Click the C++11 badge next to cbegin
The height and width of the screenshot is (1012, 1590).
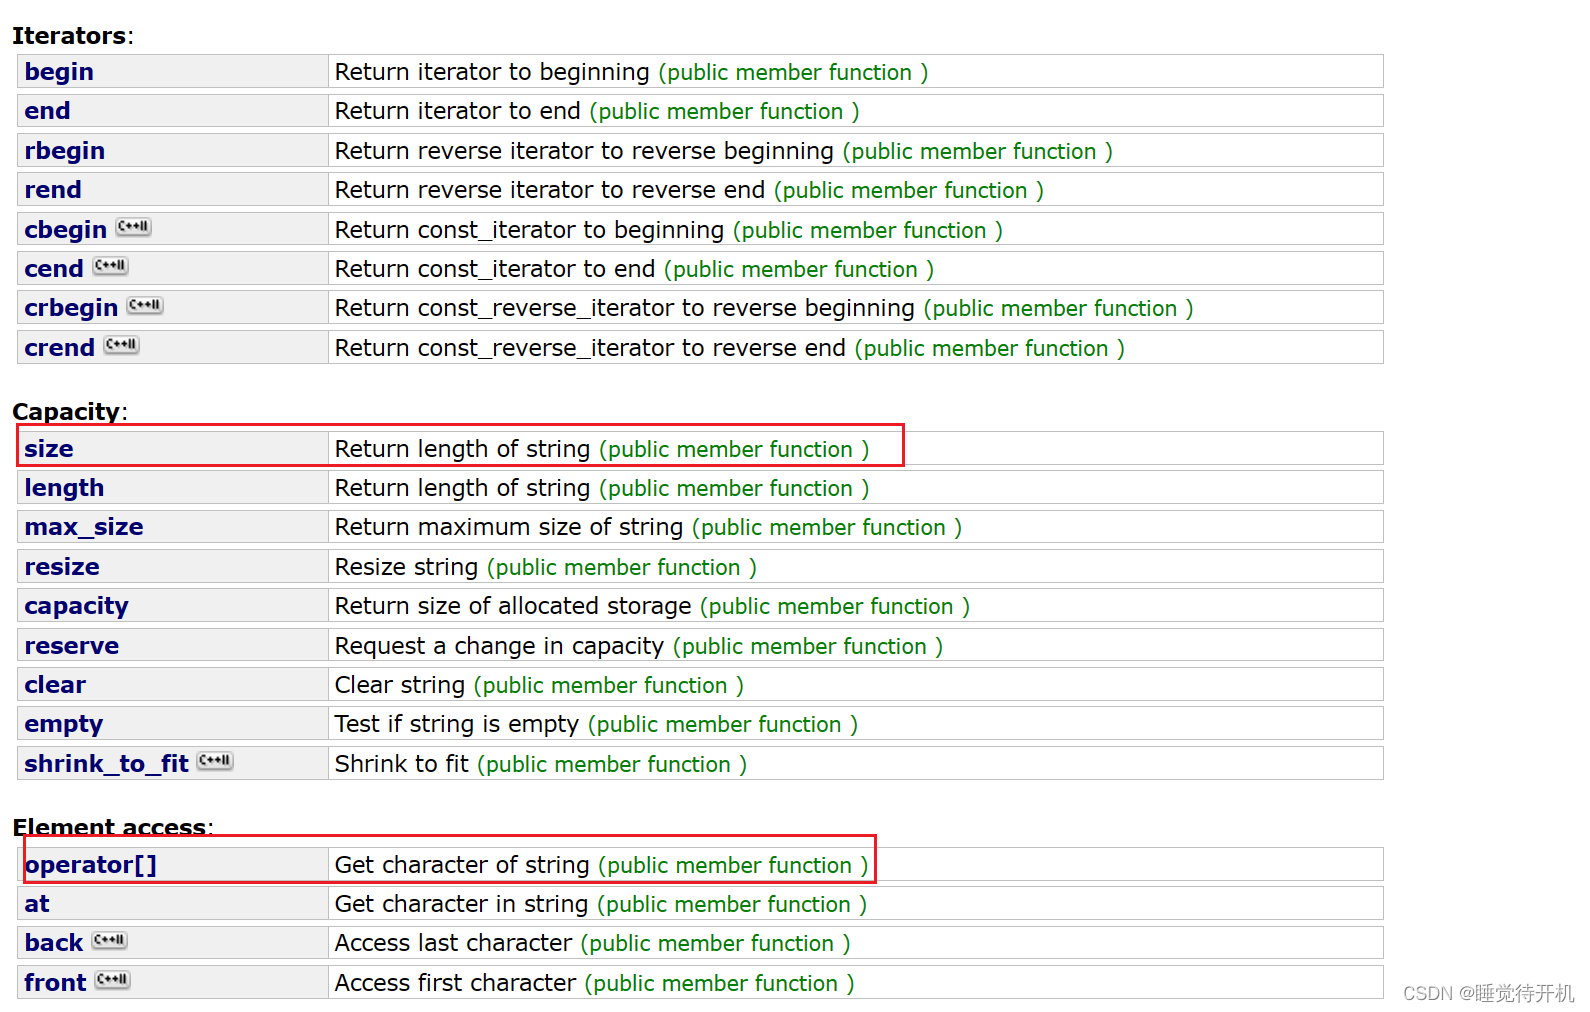pos(133,227)
